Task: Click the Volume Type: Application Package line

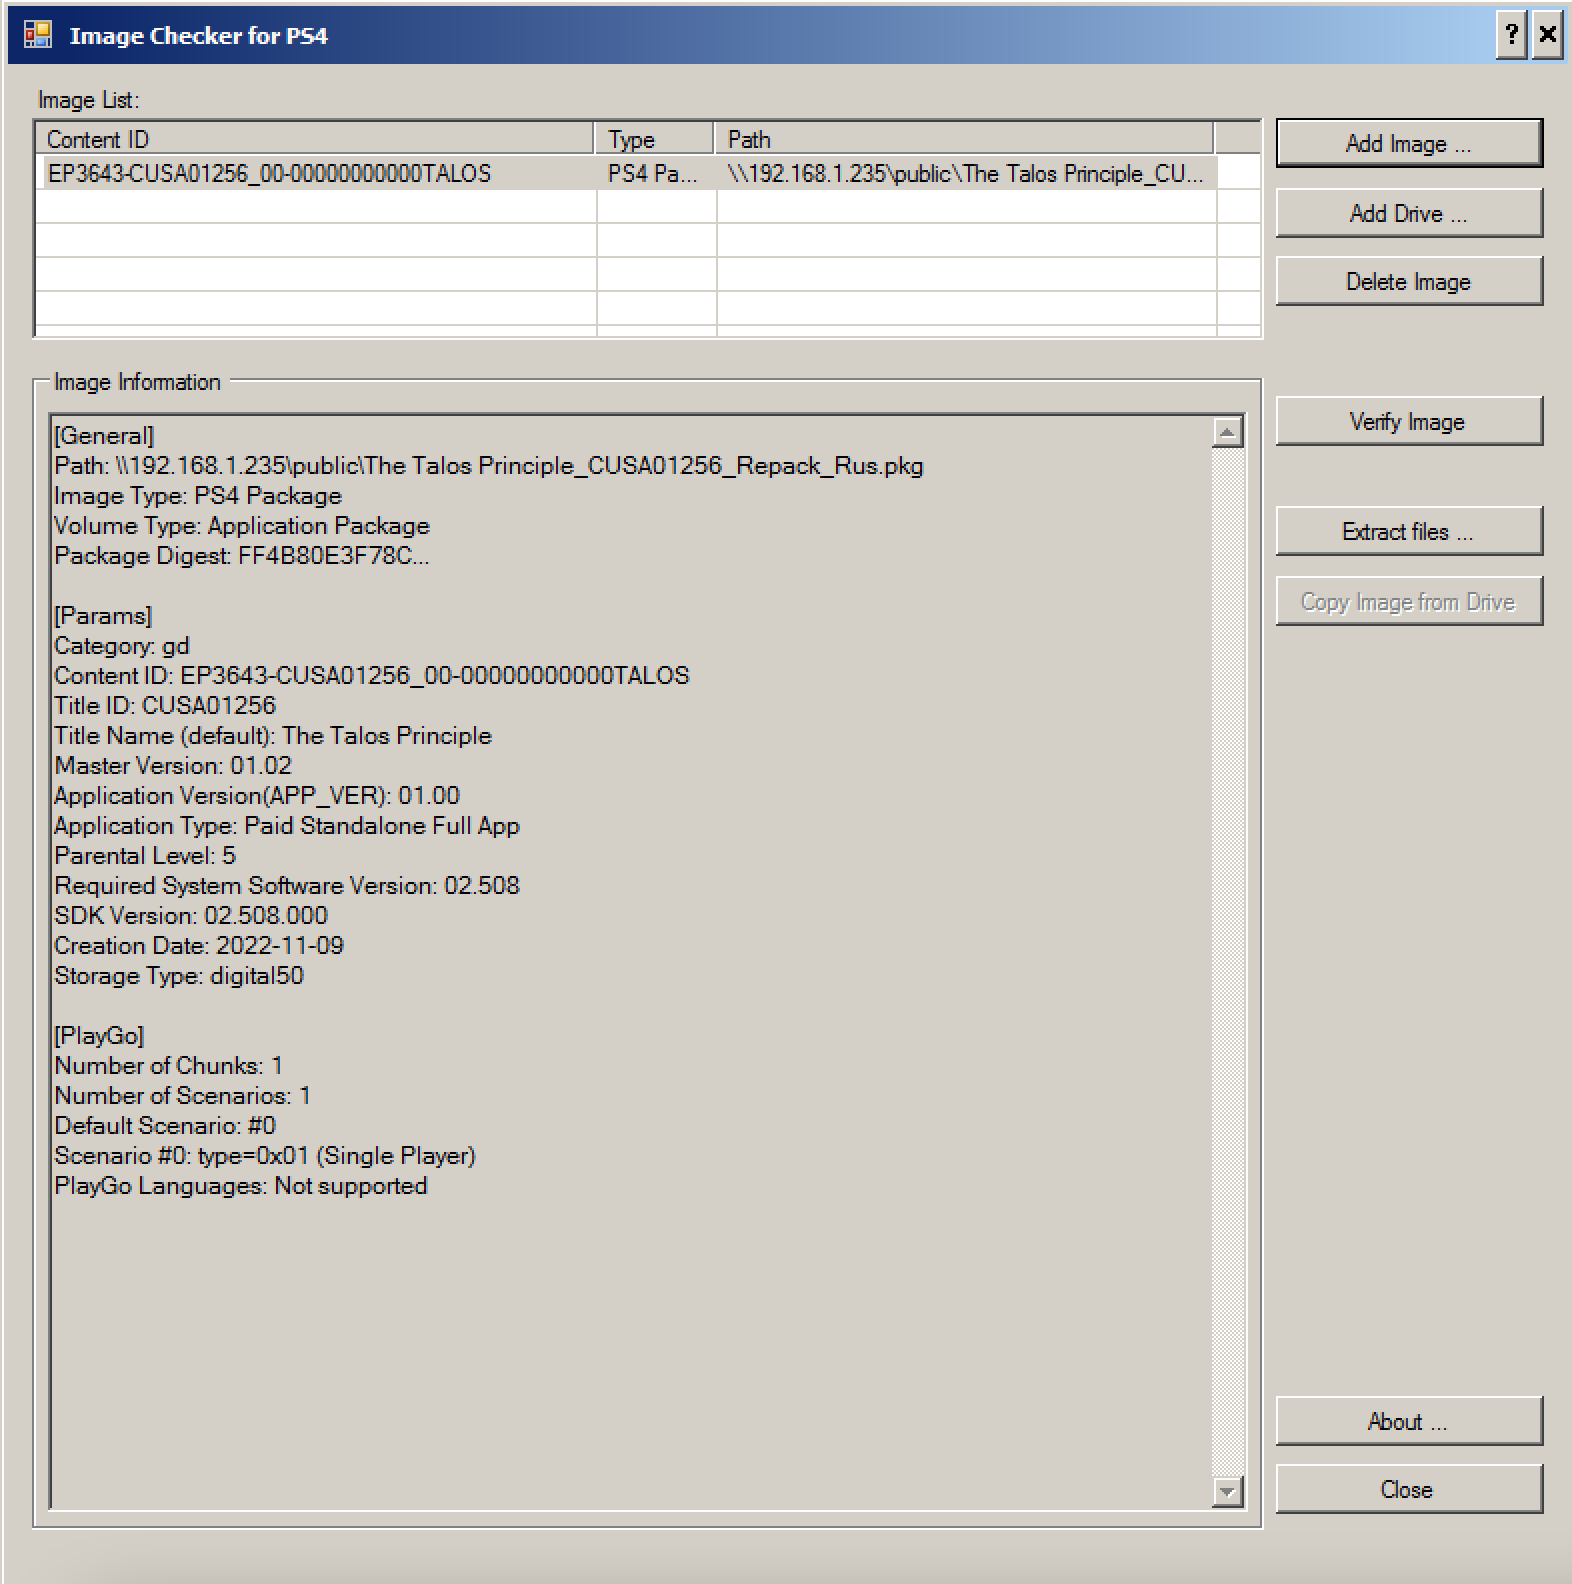Action: click(242, 526)
